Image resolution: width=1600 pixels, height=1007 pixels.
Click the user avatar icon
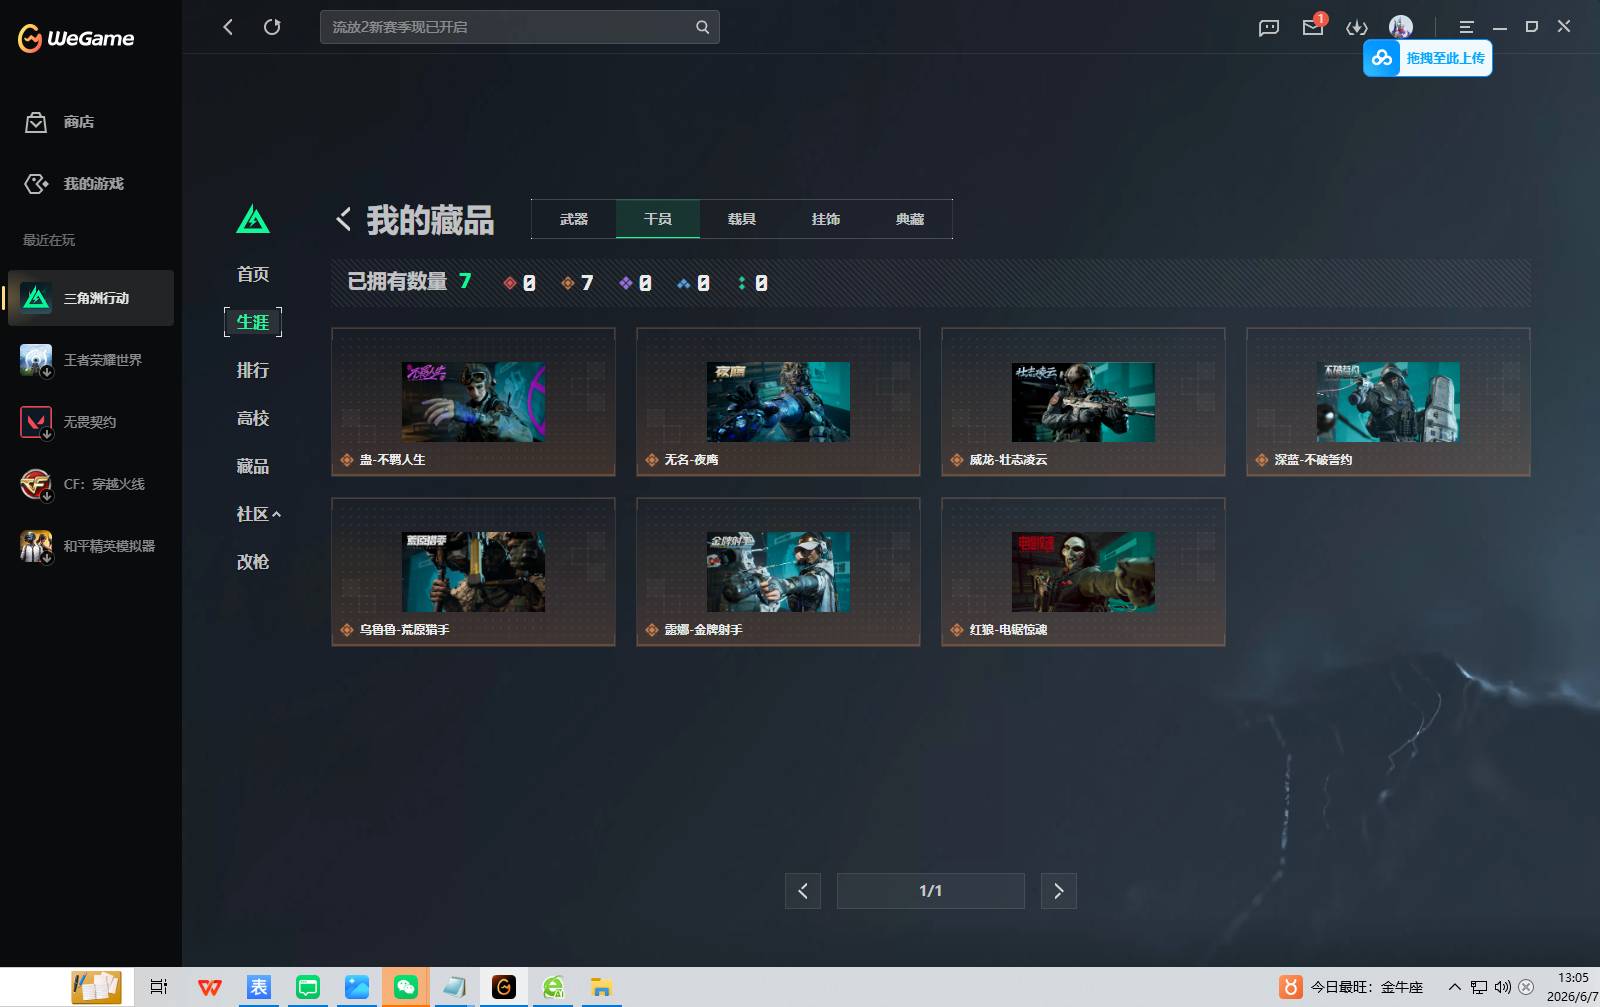1401,27
